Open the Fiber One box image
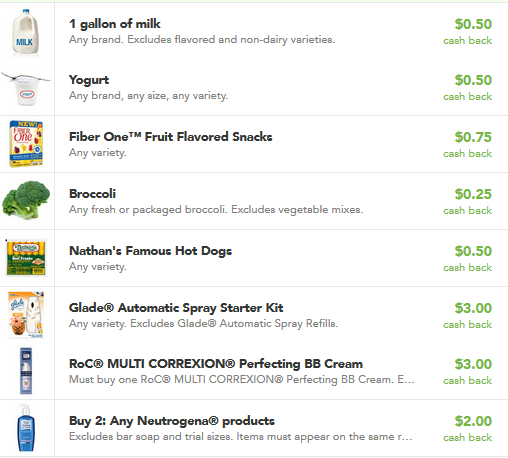 [x=26, y=144]
